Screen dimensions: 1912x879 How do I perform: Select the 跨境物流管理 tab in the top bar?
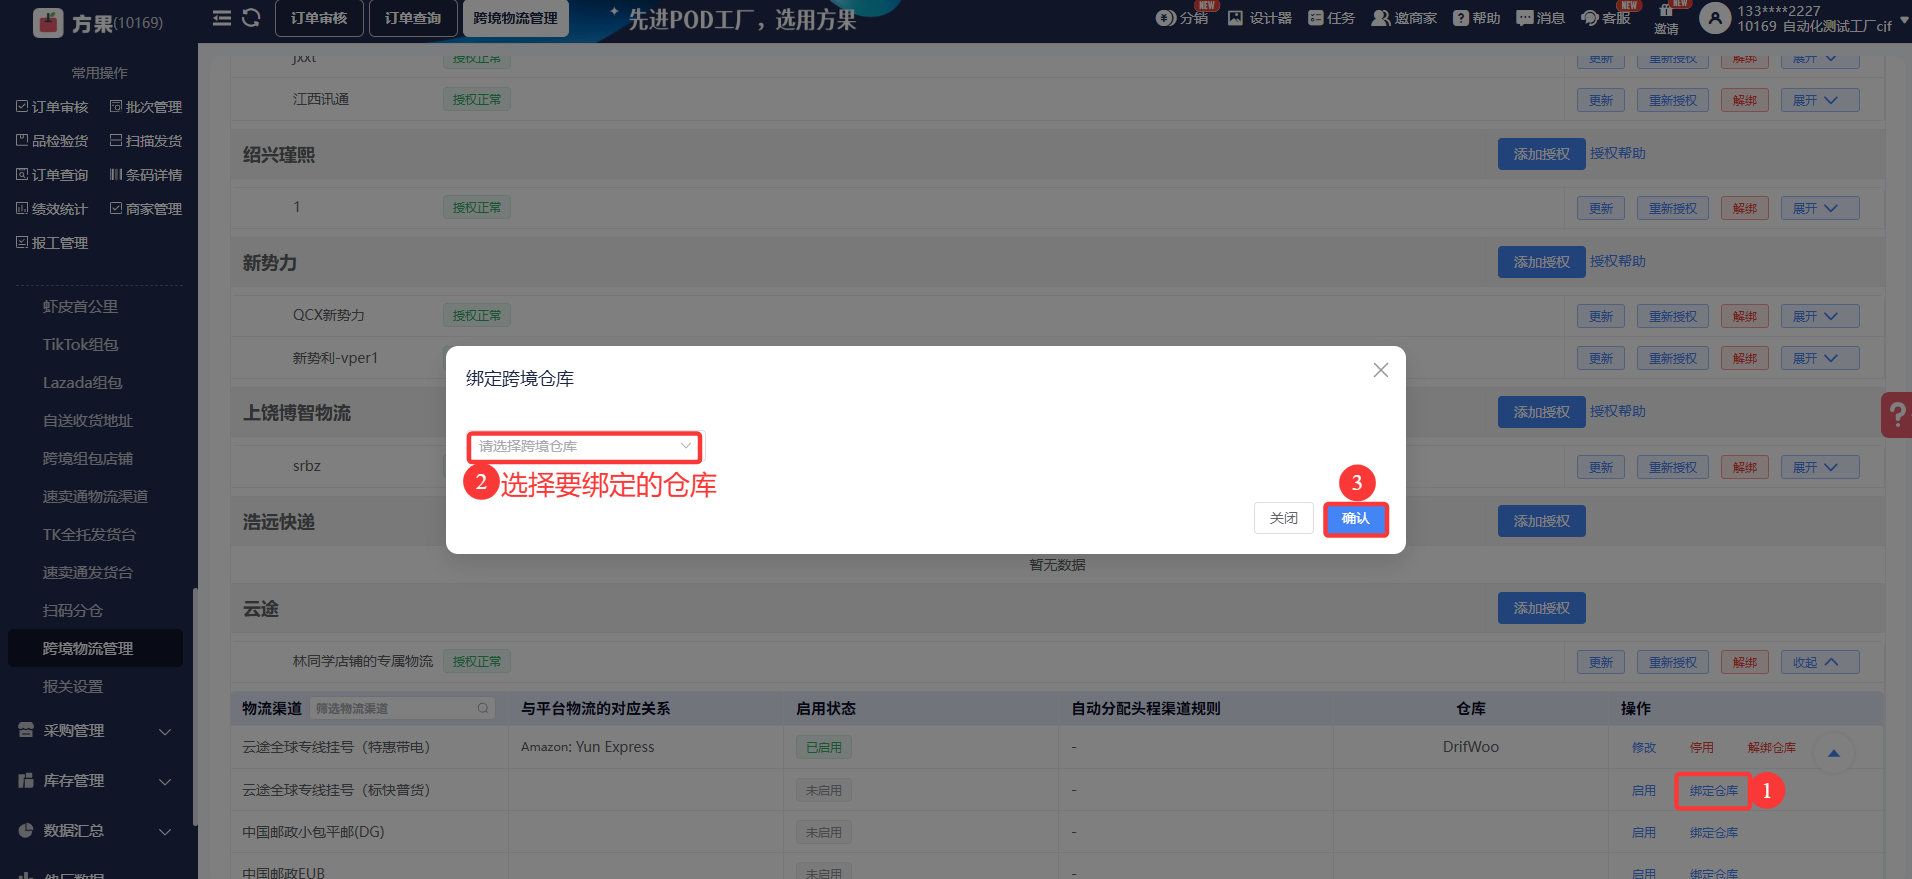516,18
